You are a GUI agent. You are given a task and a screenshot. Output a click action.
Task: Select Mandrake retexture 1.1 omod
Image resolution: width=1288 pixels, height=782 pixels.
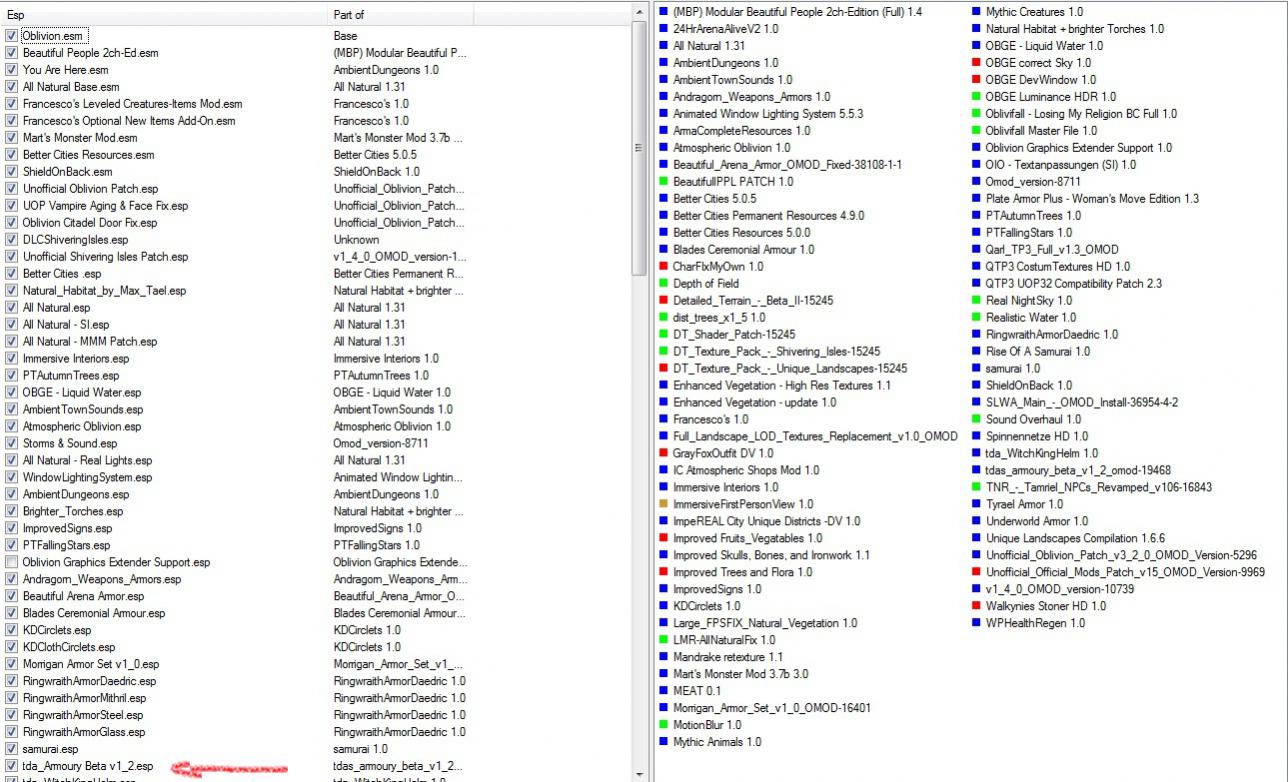(728, 657)
